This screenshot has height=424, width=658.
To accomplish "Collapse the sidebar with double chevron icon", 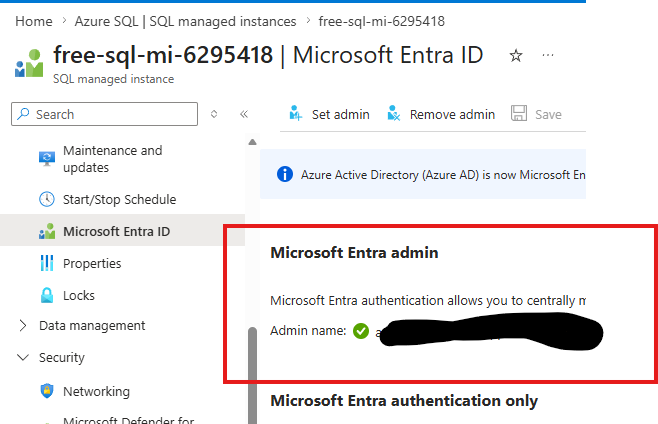I will (x=244, y=114).
